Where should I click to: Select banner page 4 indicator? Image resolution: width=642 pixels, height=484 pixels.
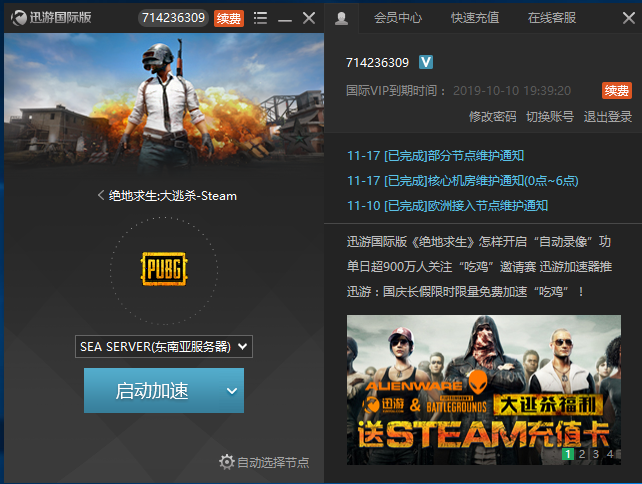610,454
